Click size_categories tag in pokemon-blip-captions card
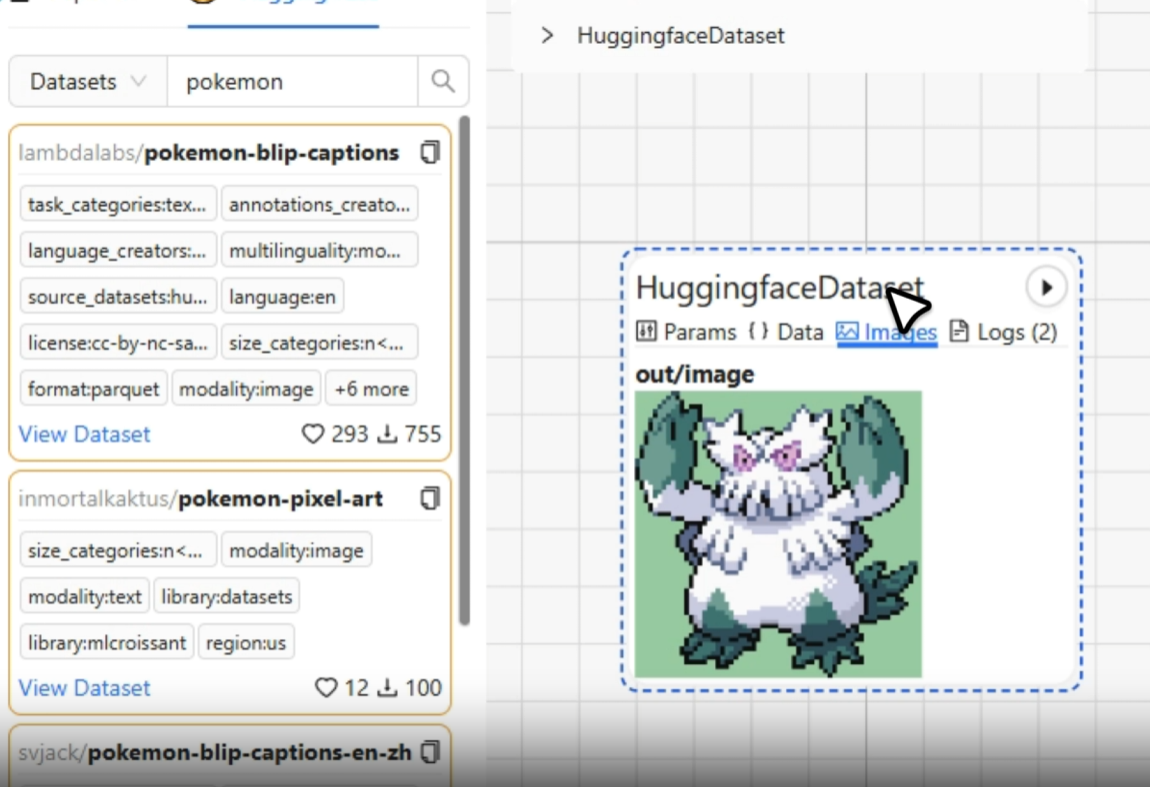The width and height of the screenshot is (1150, 787). coord(320,343)
